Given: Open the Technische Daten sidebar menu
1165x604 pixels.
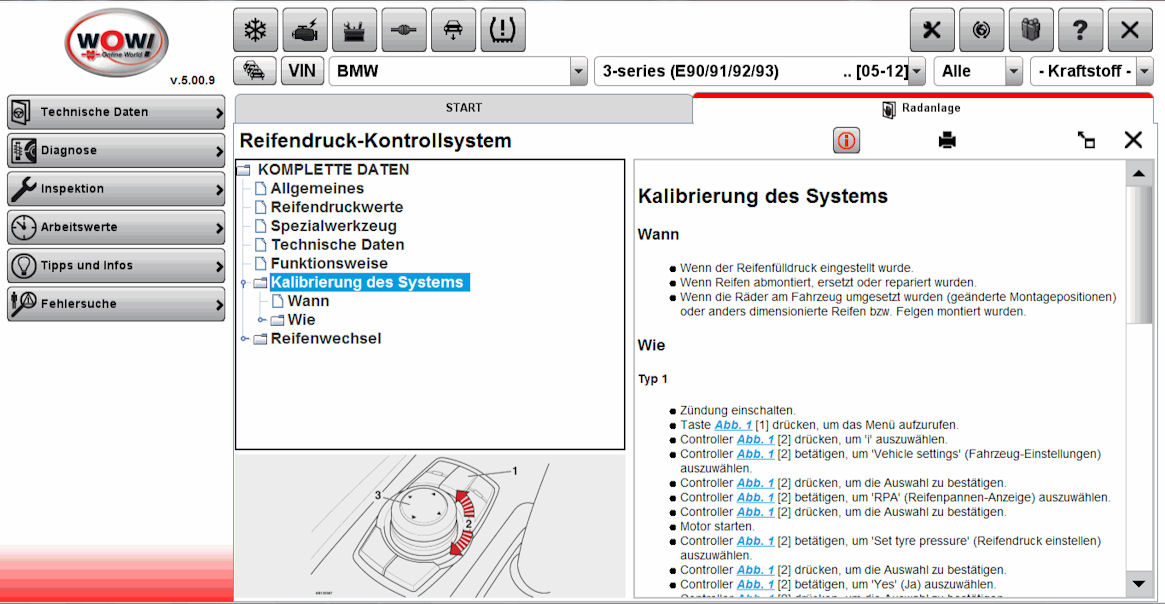Looking at the screenshot, I should [116, 112].
